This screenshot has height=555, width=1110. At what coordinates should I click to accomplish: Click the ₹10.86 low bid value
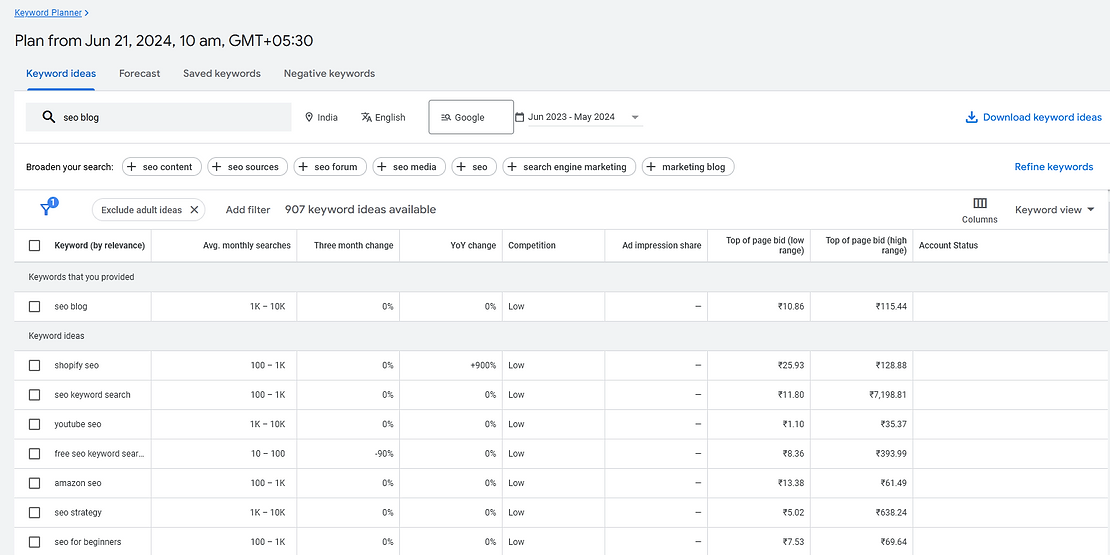pyautogui.click(x=791, y=307)
